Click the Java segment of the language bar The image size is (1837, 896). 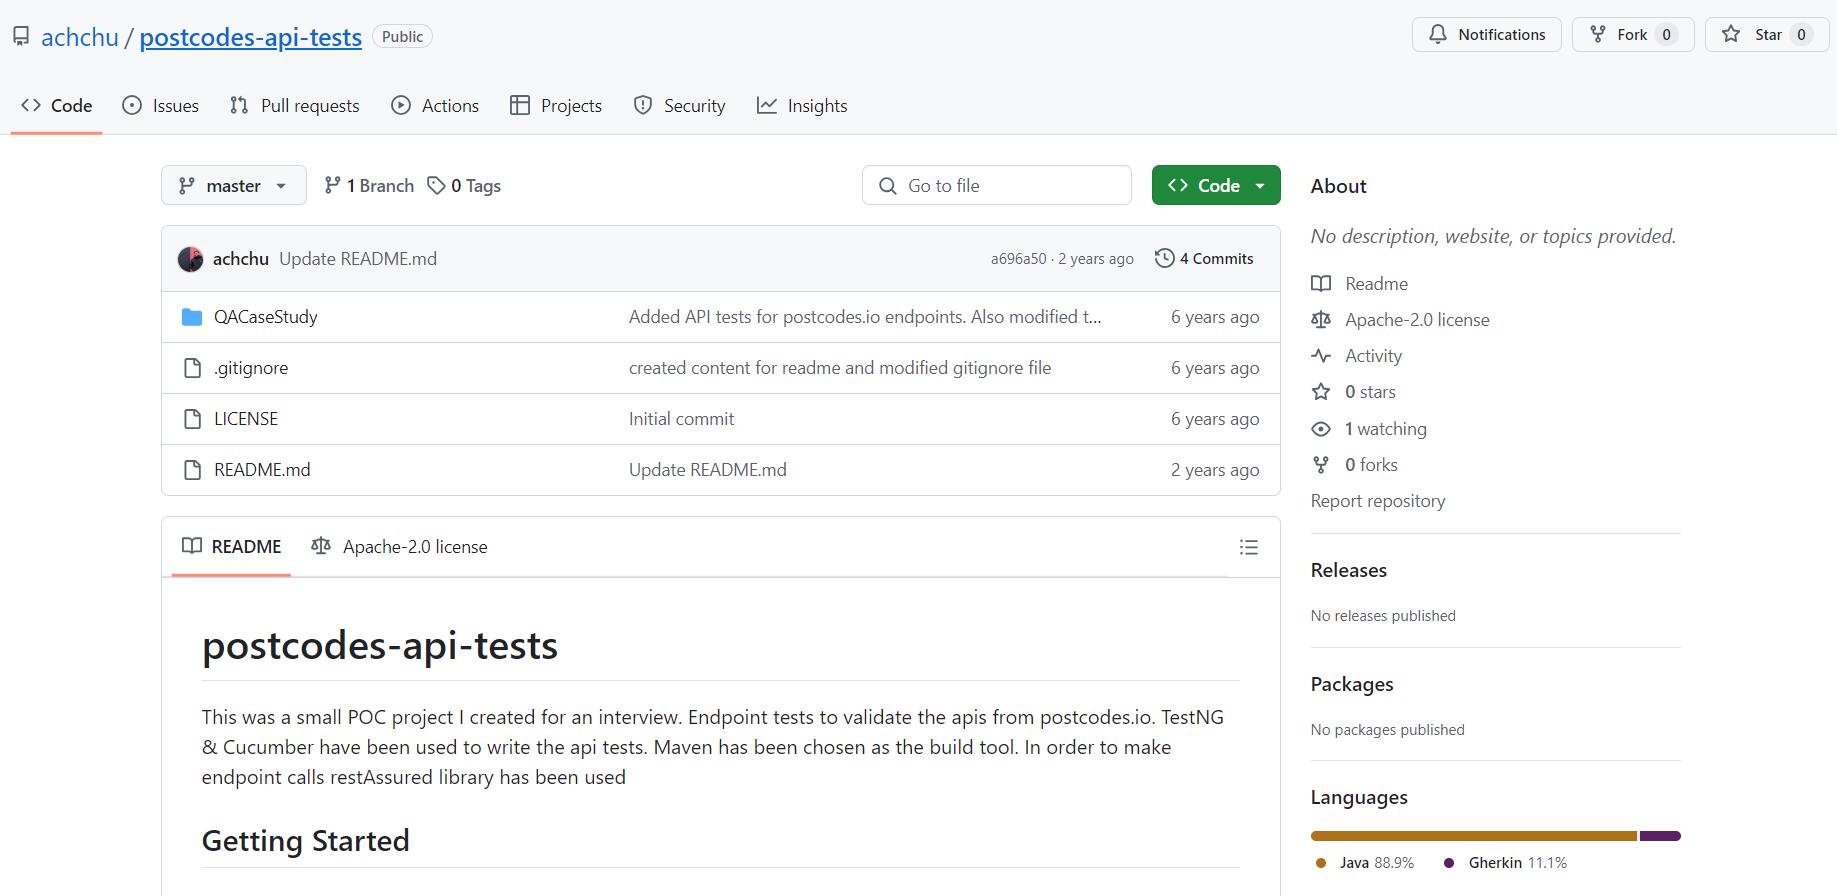pyautogui.click(x=1473, y=836)
